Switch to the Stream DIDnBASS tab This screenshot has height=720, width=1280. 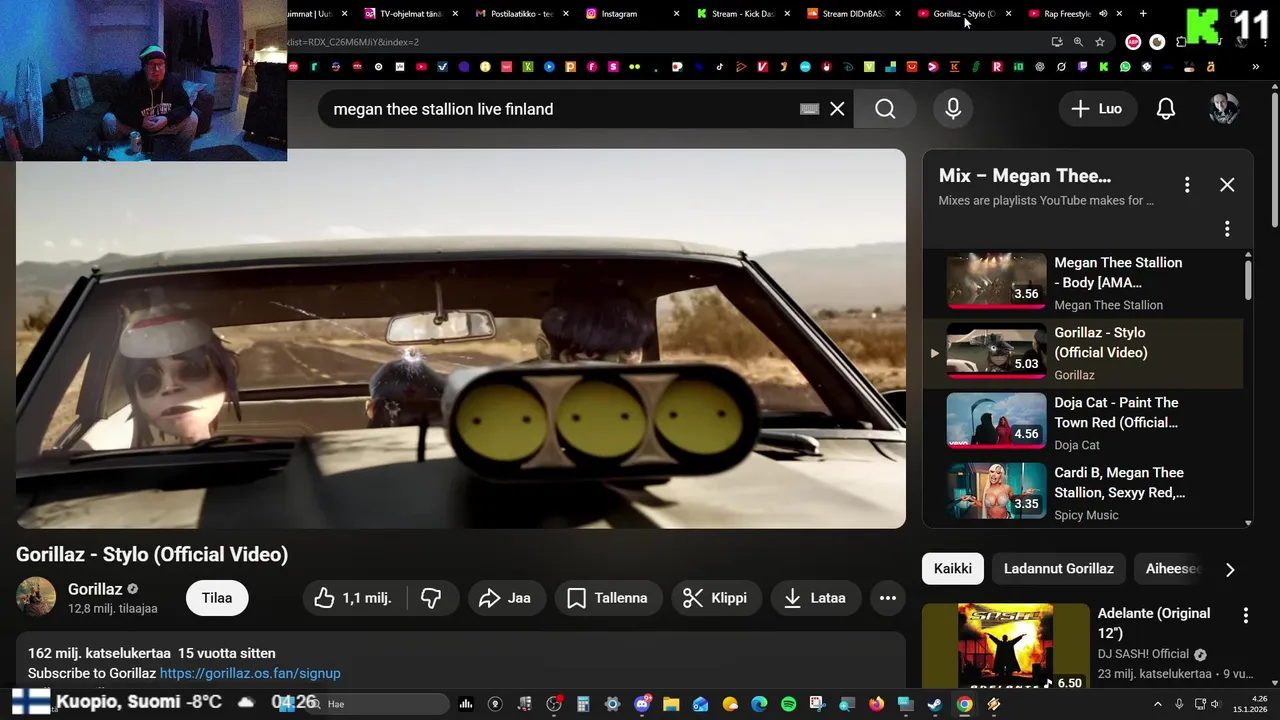[x=852, y=14]
